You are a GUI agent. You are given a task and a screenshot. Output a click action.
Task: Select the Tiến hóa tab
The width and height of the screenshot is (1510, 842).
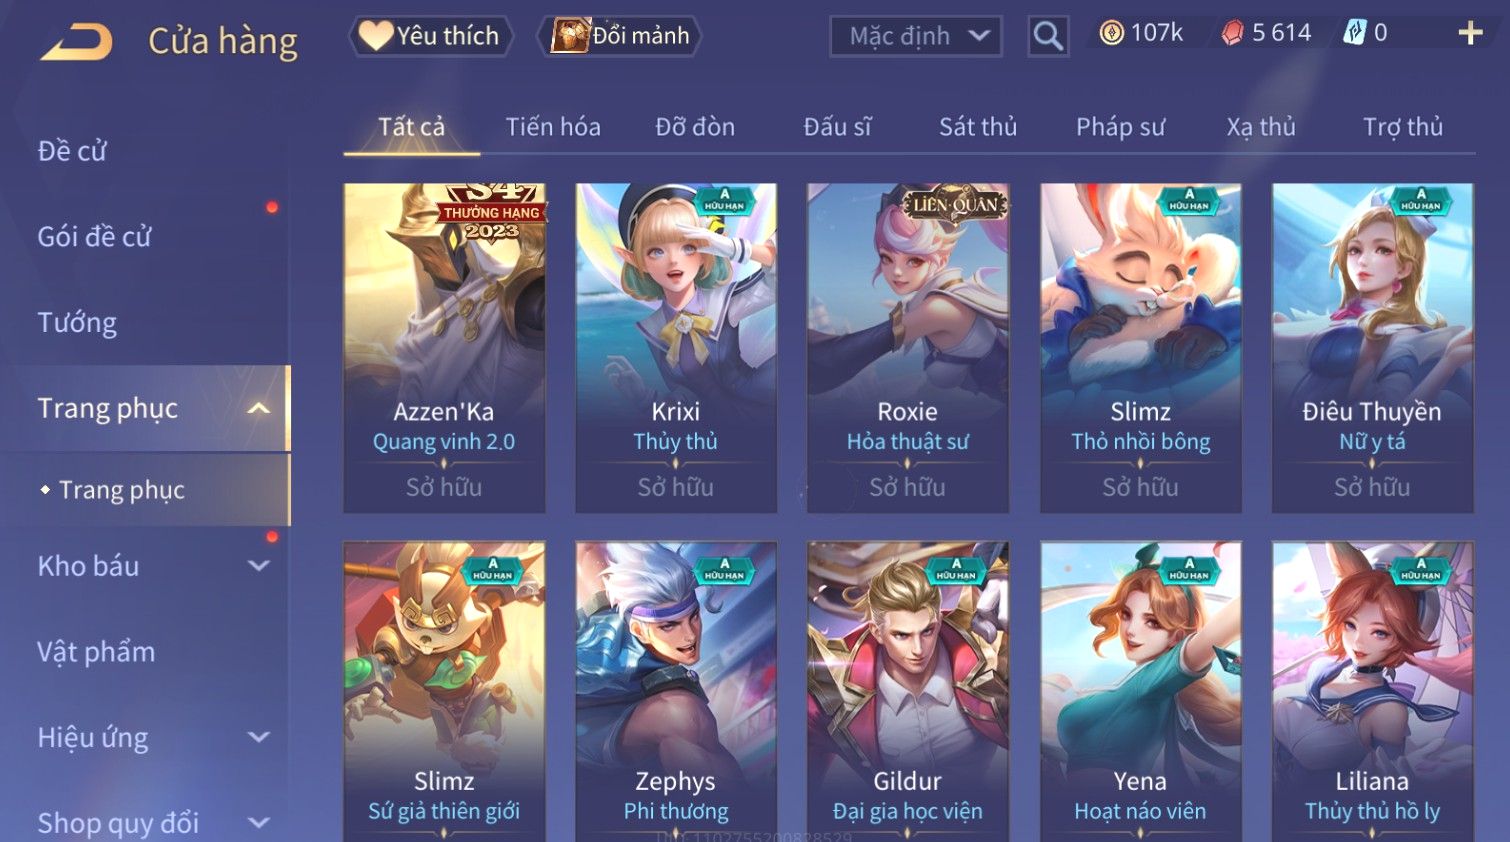(552, 127)
